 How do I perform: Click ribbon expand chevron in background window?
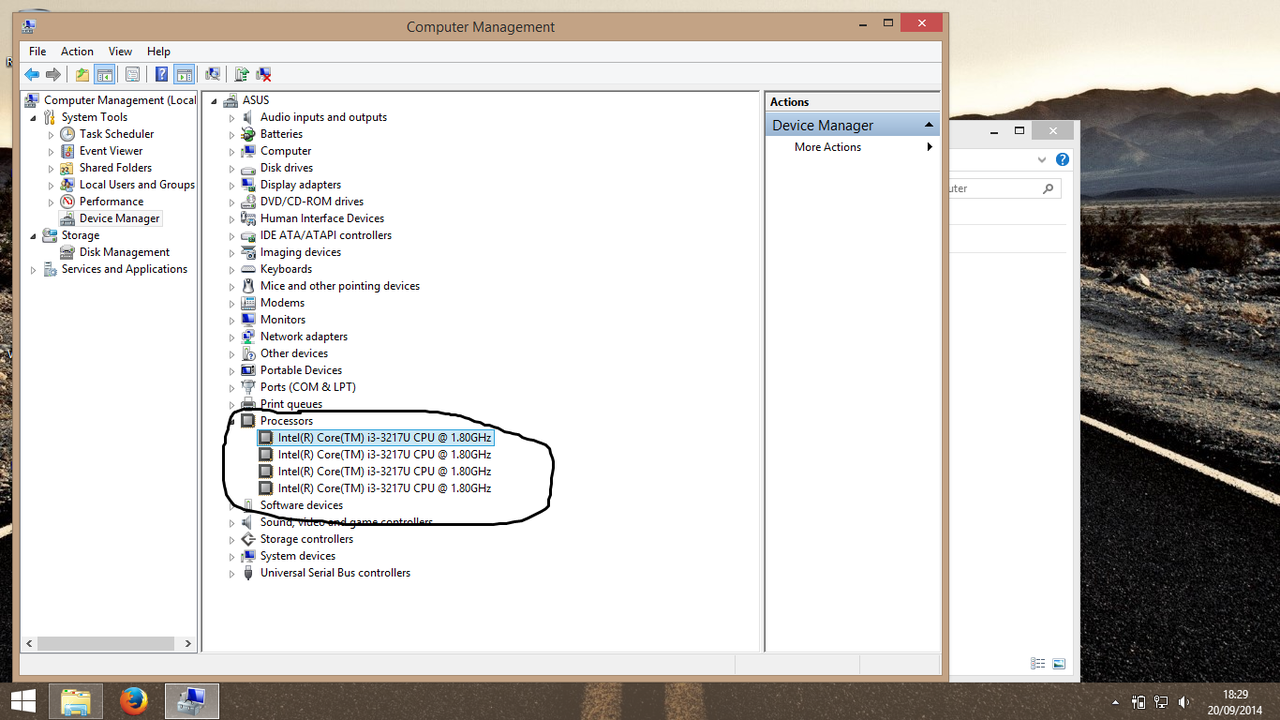[1042, 160]
